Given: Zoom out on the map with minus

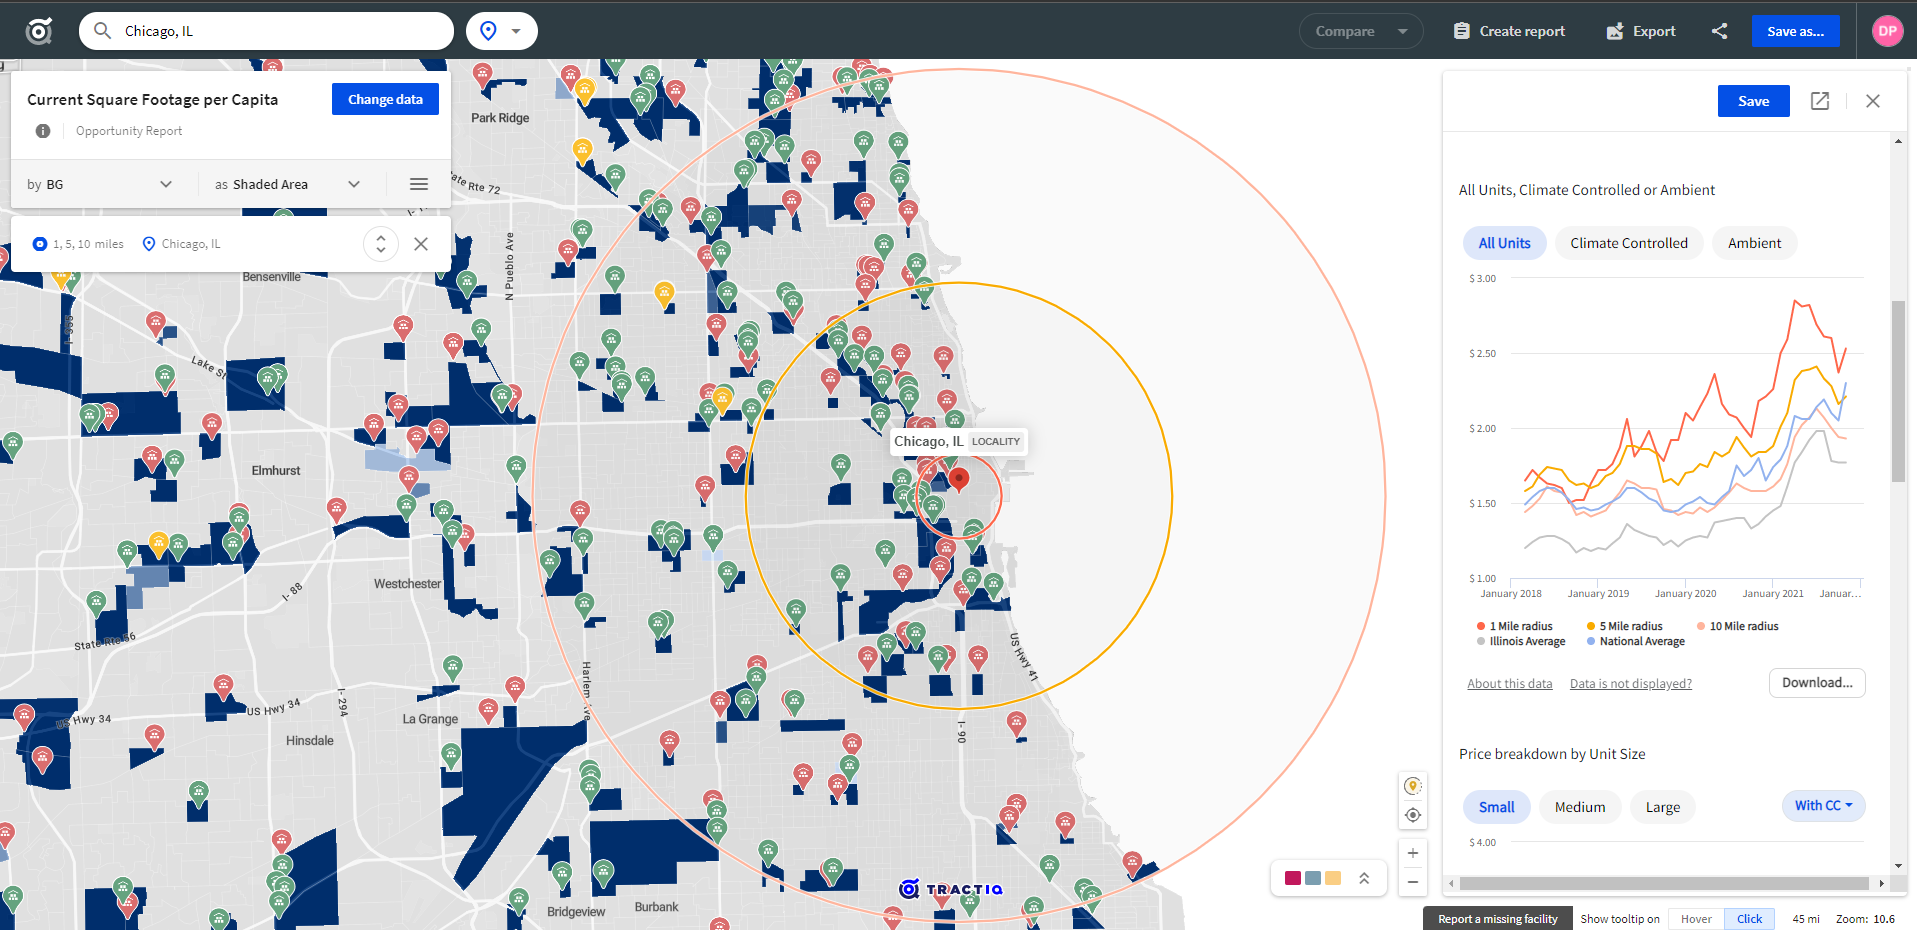Looking at the screenshot, I should point(1413,882).
